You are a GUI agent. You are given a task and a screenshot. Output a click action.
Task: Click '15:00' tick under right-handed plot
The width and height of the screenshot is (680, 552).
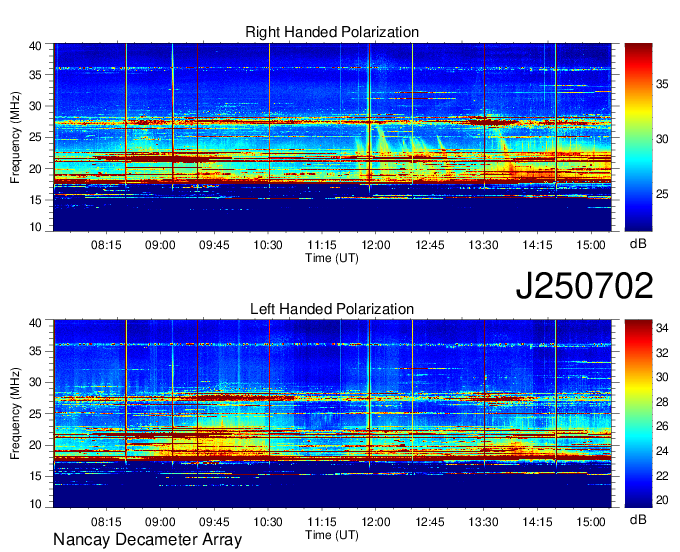tap(591, 245)
